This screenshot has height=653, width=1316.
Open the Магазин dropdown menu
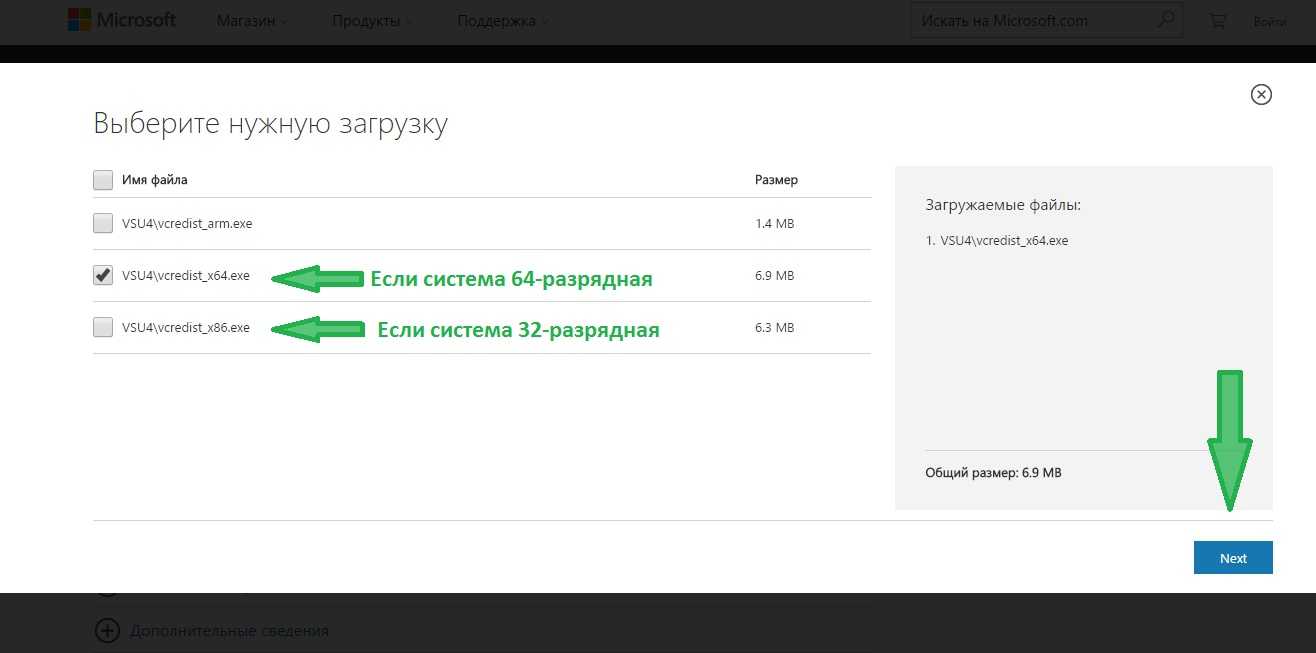[x=252, y=21]
